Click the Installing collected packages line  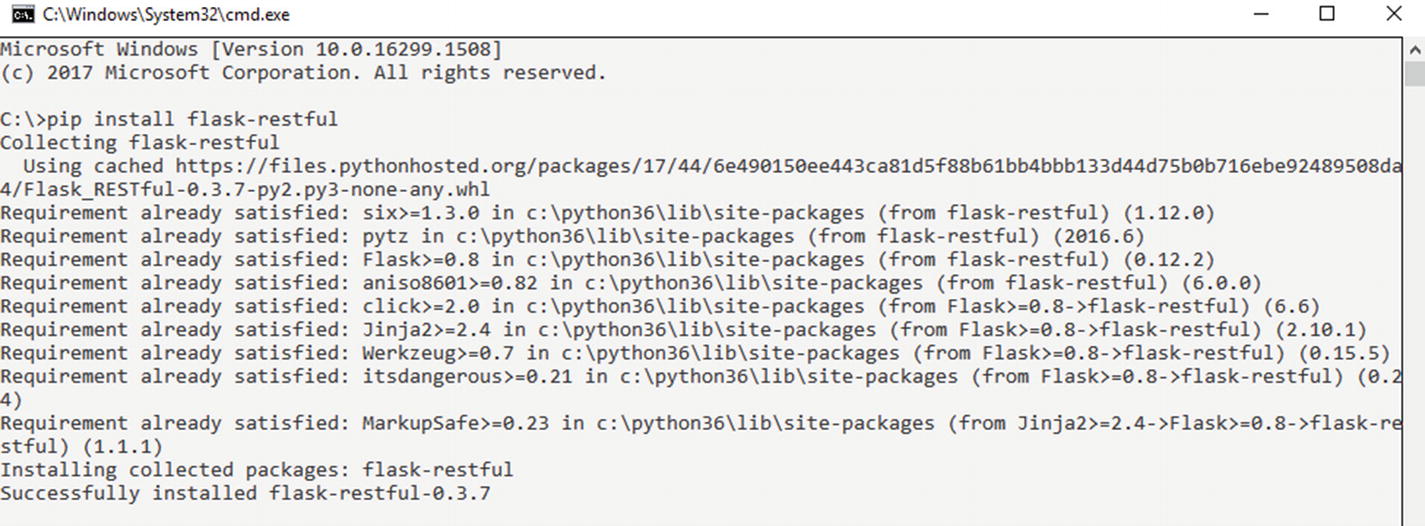(257, 470)
